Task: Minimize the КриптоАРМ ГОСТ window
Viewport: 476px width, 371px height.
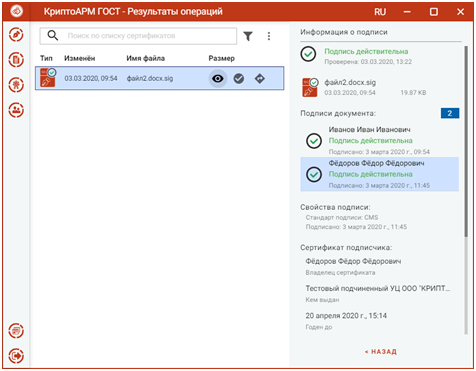Action: [407, 12]
